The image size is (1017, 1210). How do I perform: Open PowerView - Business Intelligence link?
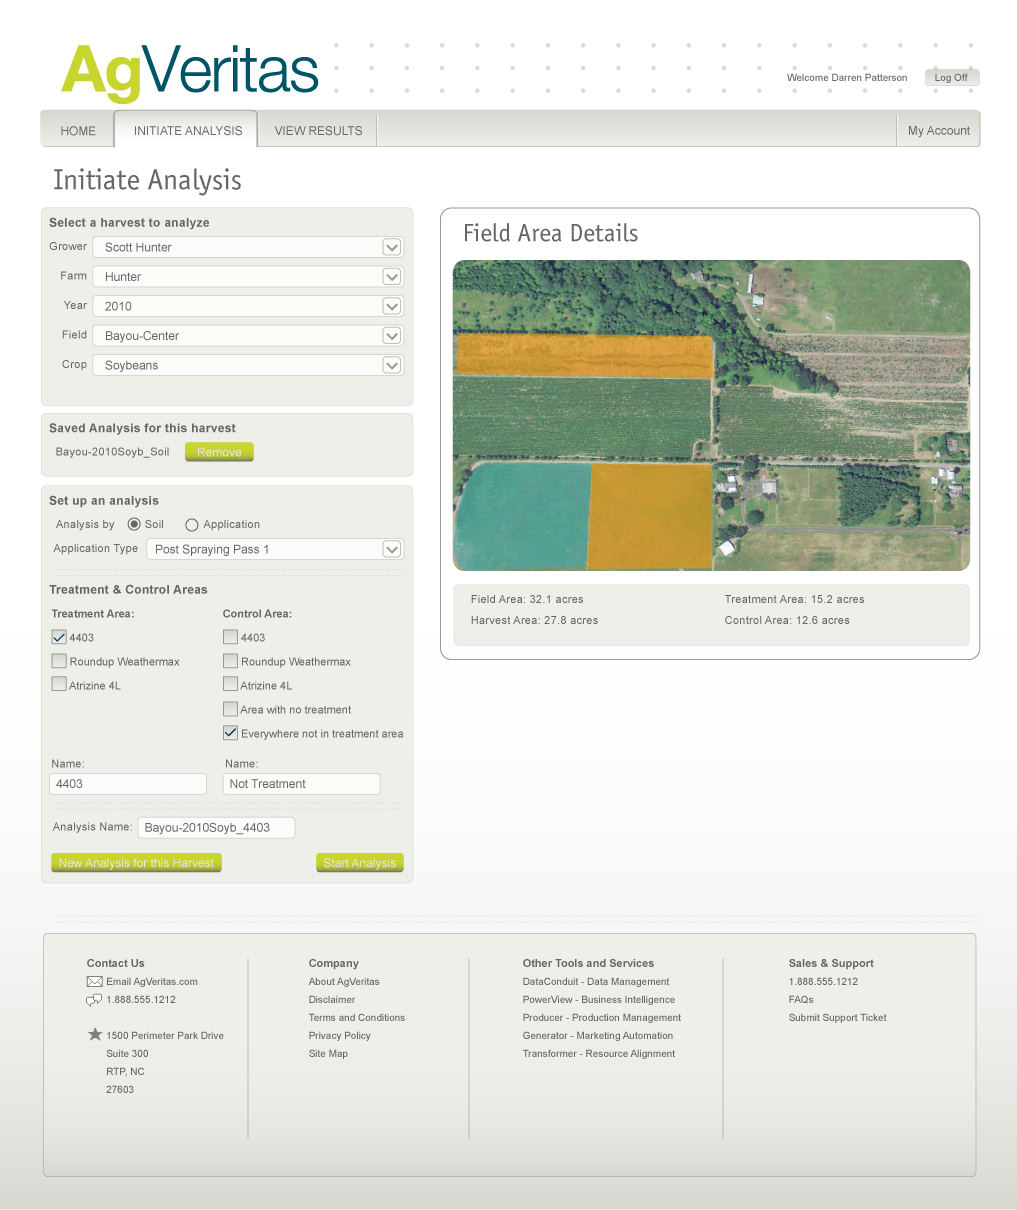tap(599, 1000)
